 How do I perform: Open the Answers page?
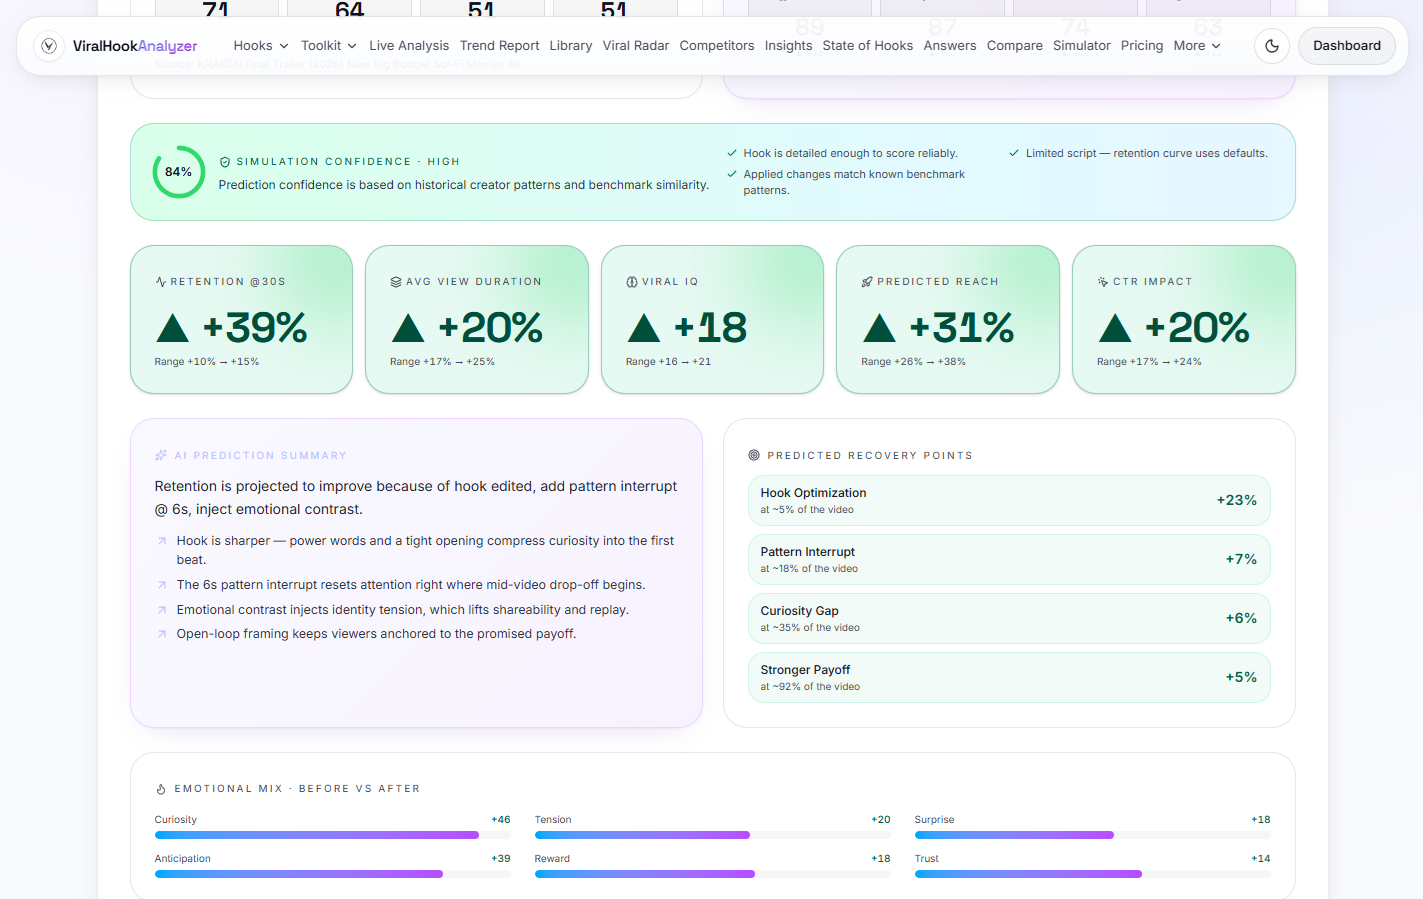[x=950, y=46]
